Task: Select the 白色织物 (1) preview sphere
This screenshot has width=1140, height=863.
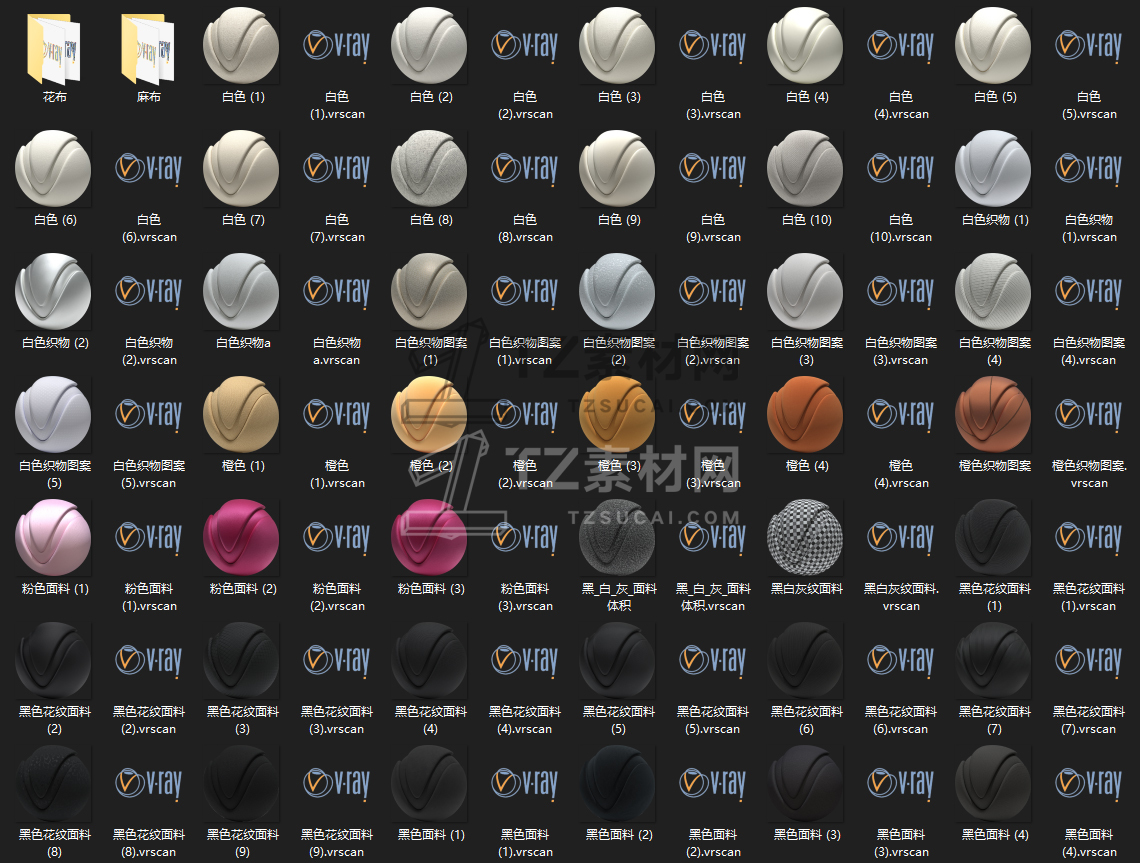Action: click(993, 169)
